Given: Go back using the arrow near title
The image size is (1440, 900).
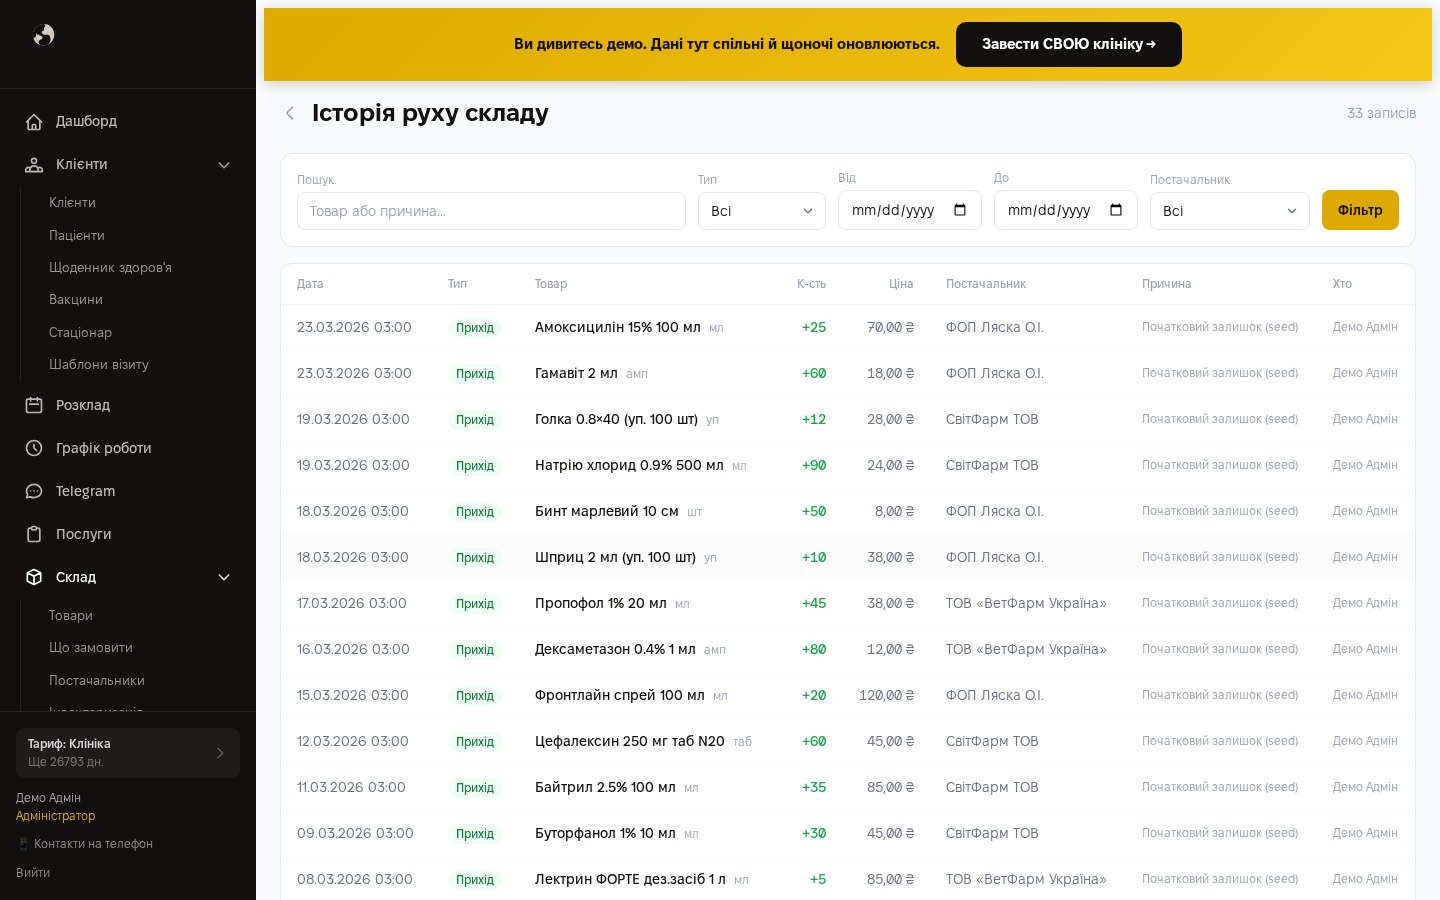Looking at the screenshot, I should (290, 113).
